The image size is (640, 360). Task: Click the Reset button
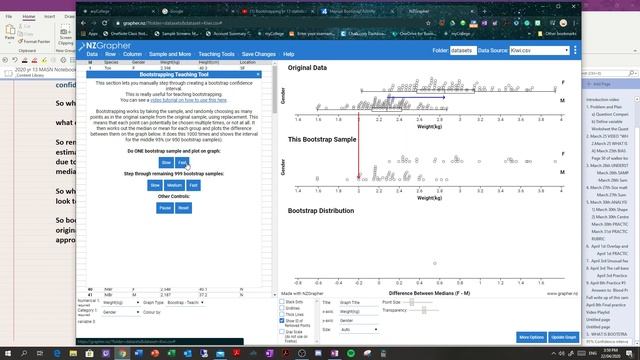183,208
